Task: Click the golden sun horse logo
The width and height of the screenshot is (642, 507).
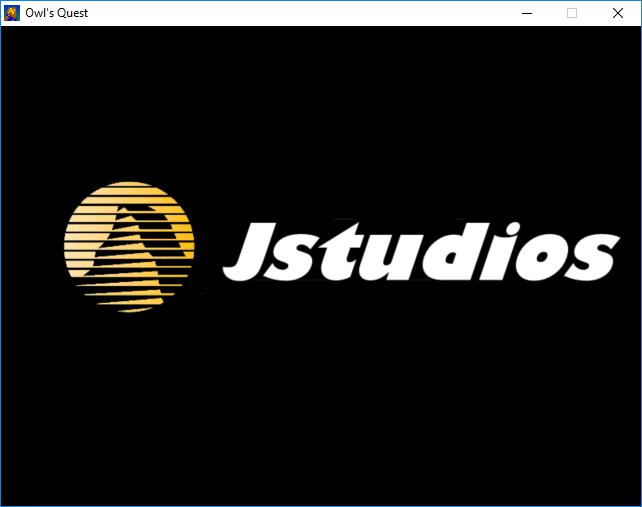Action: coord(129,247)
